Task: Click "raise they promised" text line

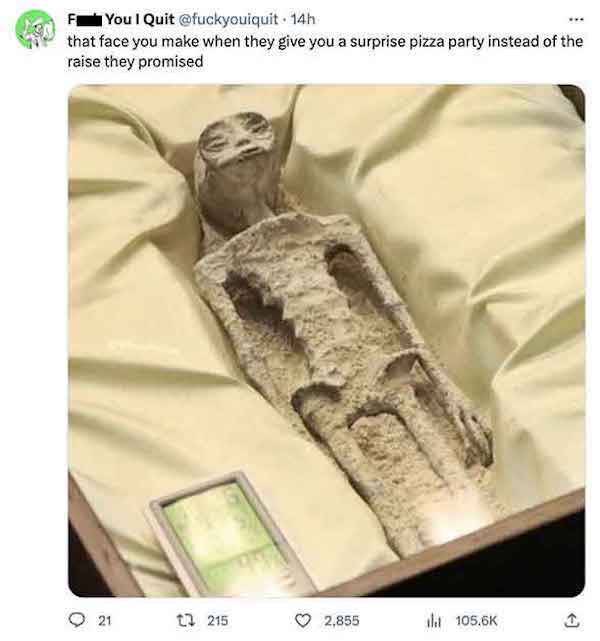Action: coord(135,61)
